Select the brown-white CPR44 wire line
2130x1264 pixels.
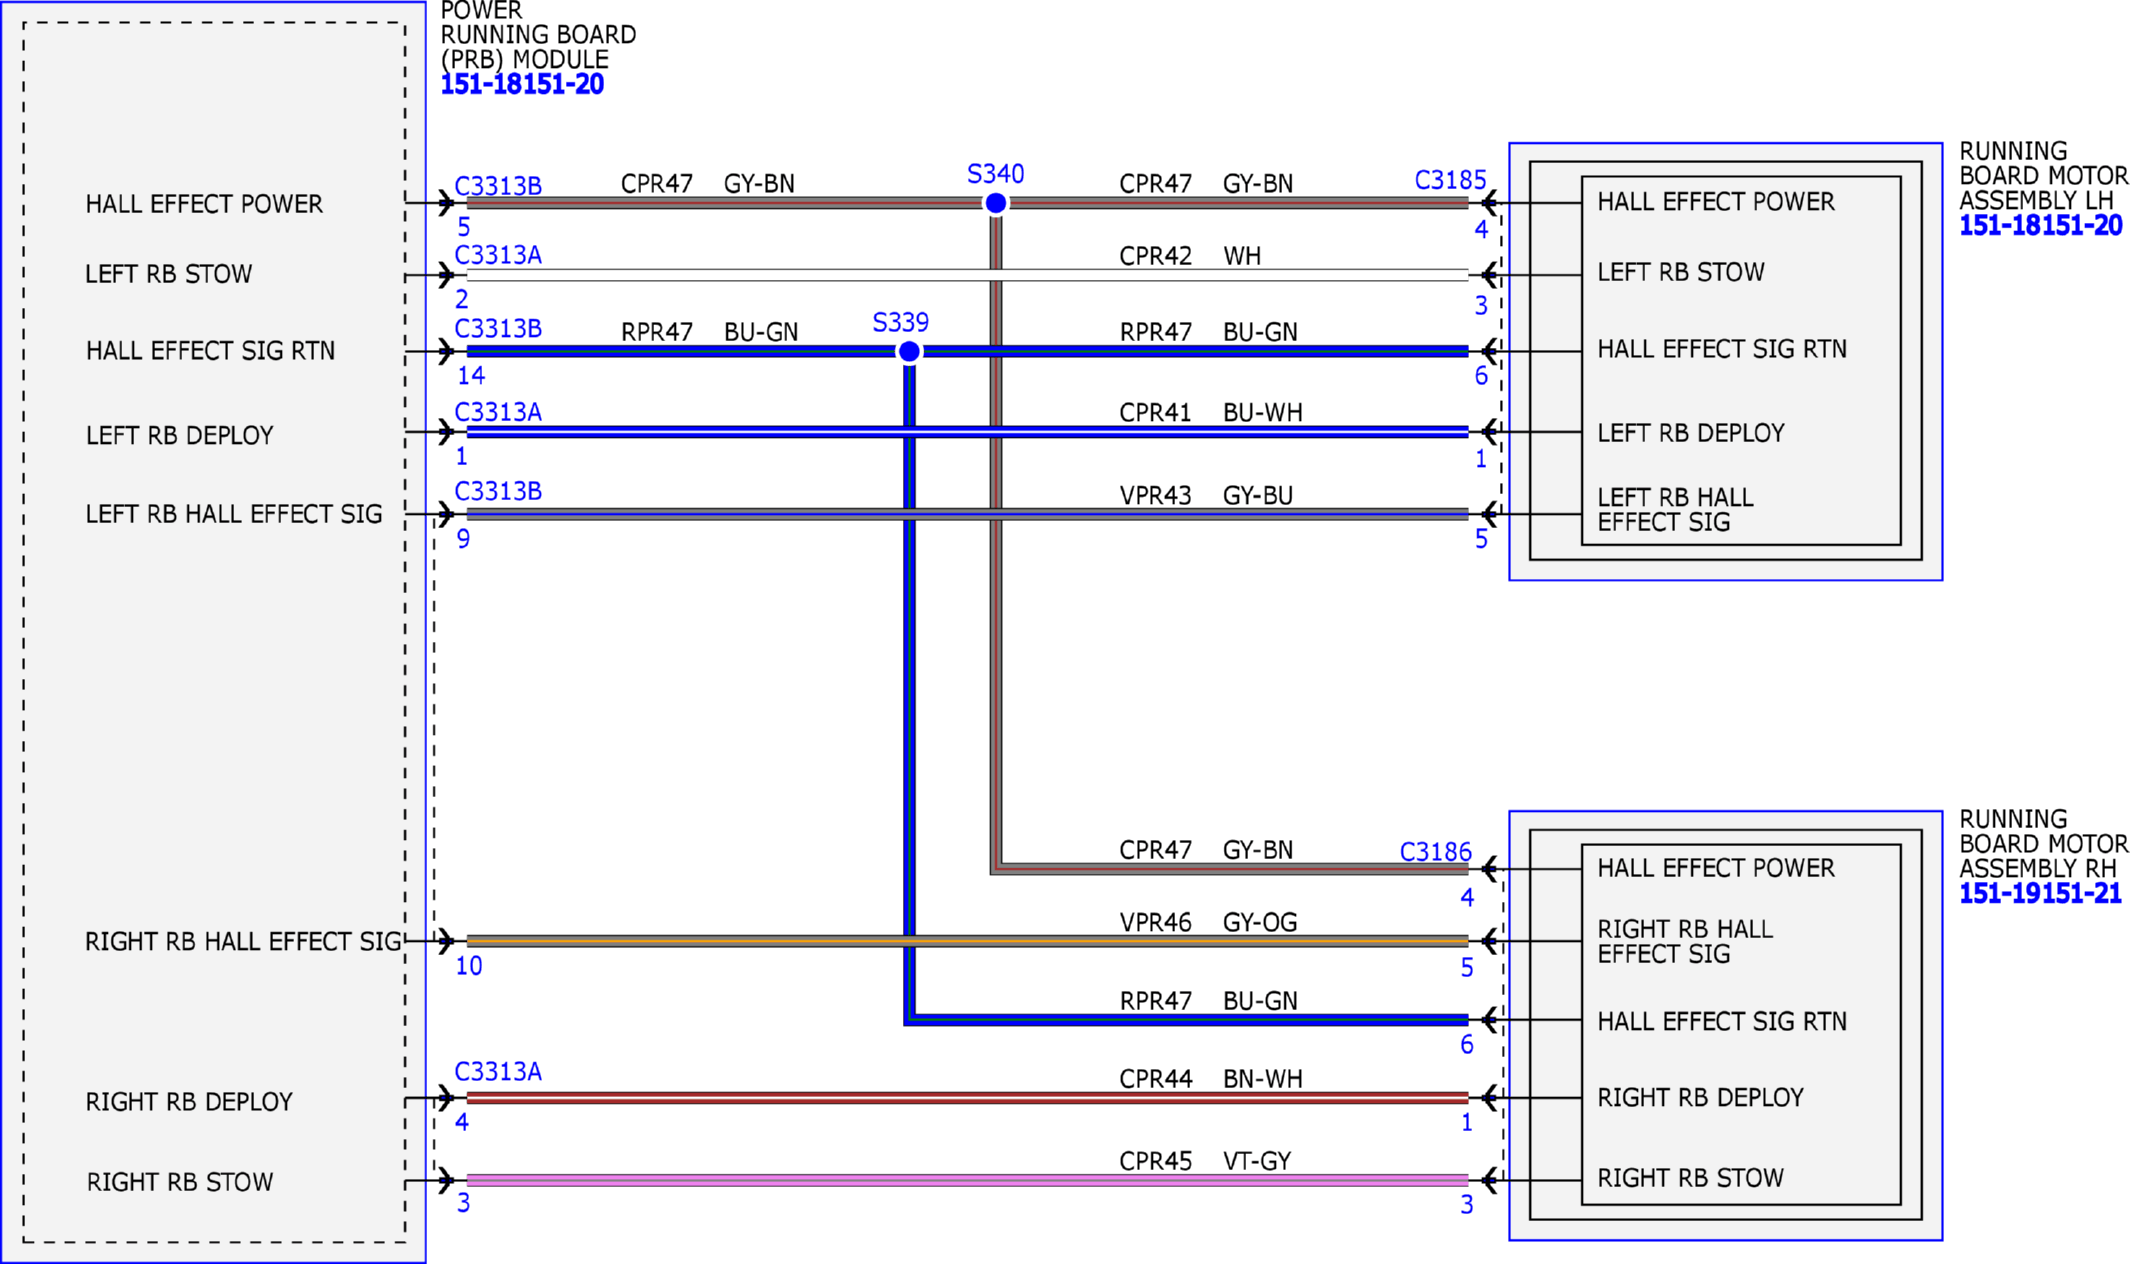pyautogui.click(x=967, y=1098)
